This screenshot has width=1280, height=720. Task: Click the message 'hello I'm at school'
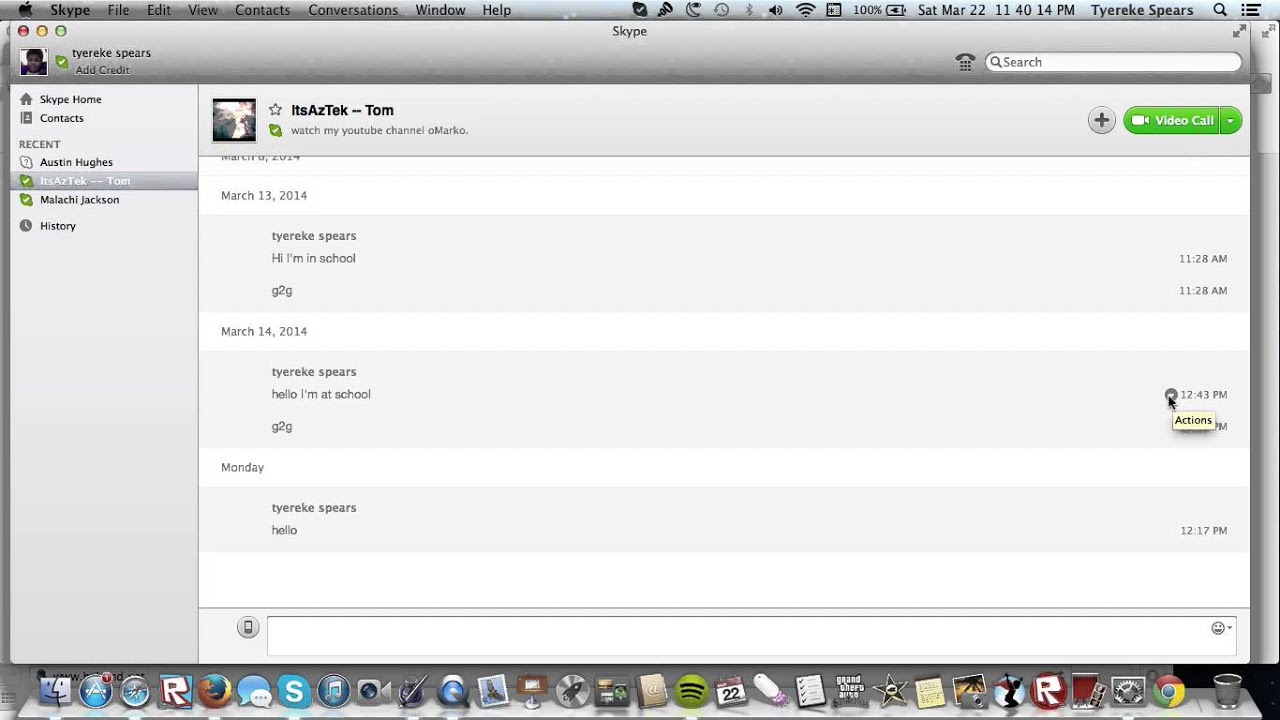321,394
